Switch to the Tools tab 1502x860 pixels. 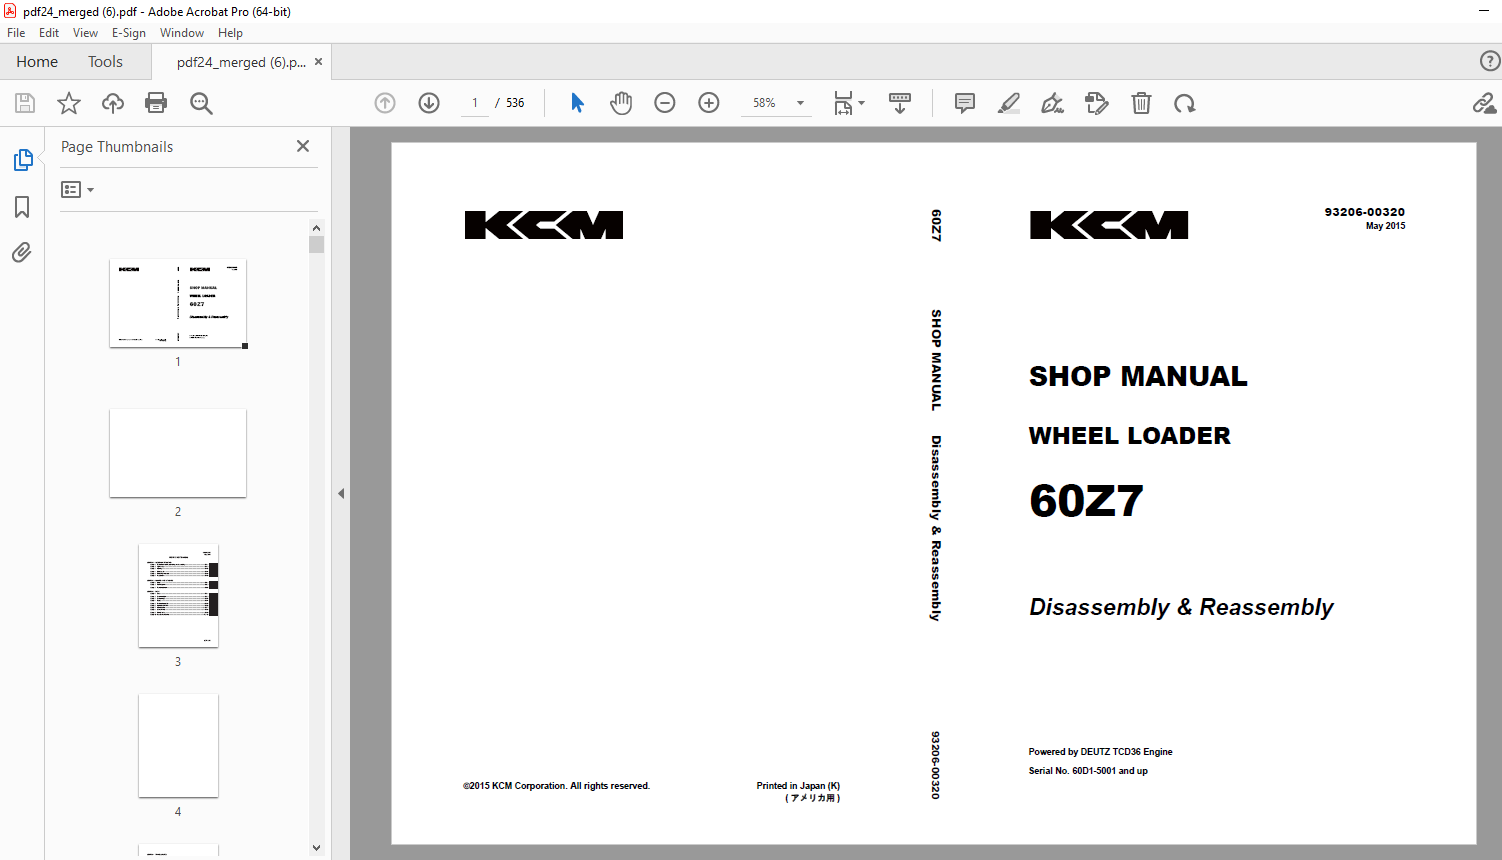[x=105, y=62]
